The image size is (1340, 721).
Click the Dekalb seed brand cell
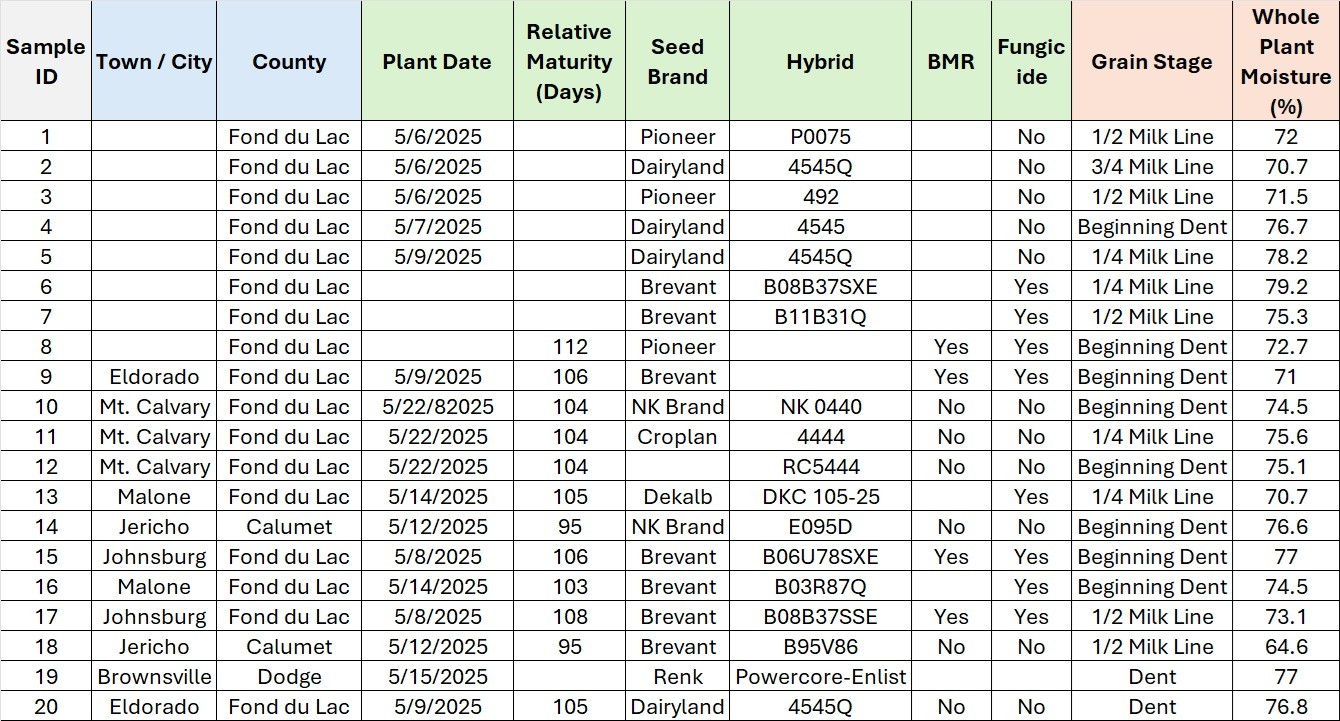(x=678, y=497)
